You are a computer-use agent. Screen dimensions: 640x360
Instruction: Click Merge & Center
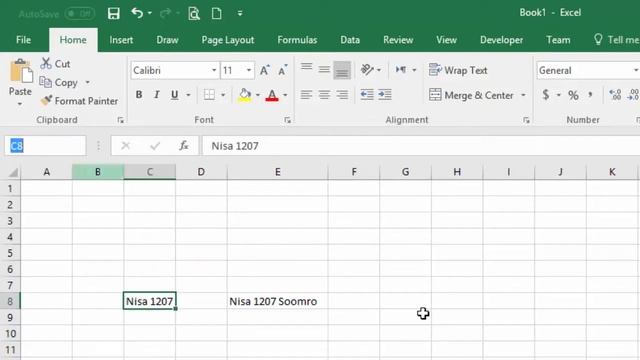pyautogui.click(x=471, y=95)
